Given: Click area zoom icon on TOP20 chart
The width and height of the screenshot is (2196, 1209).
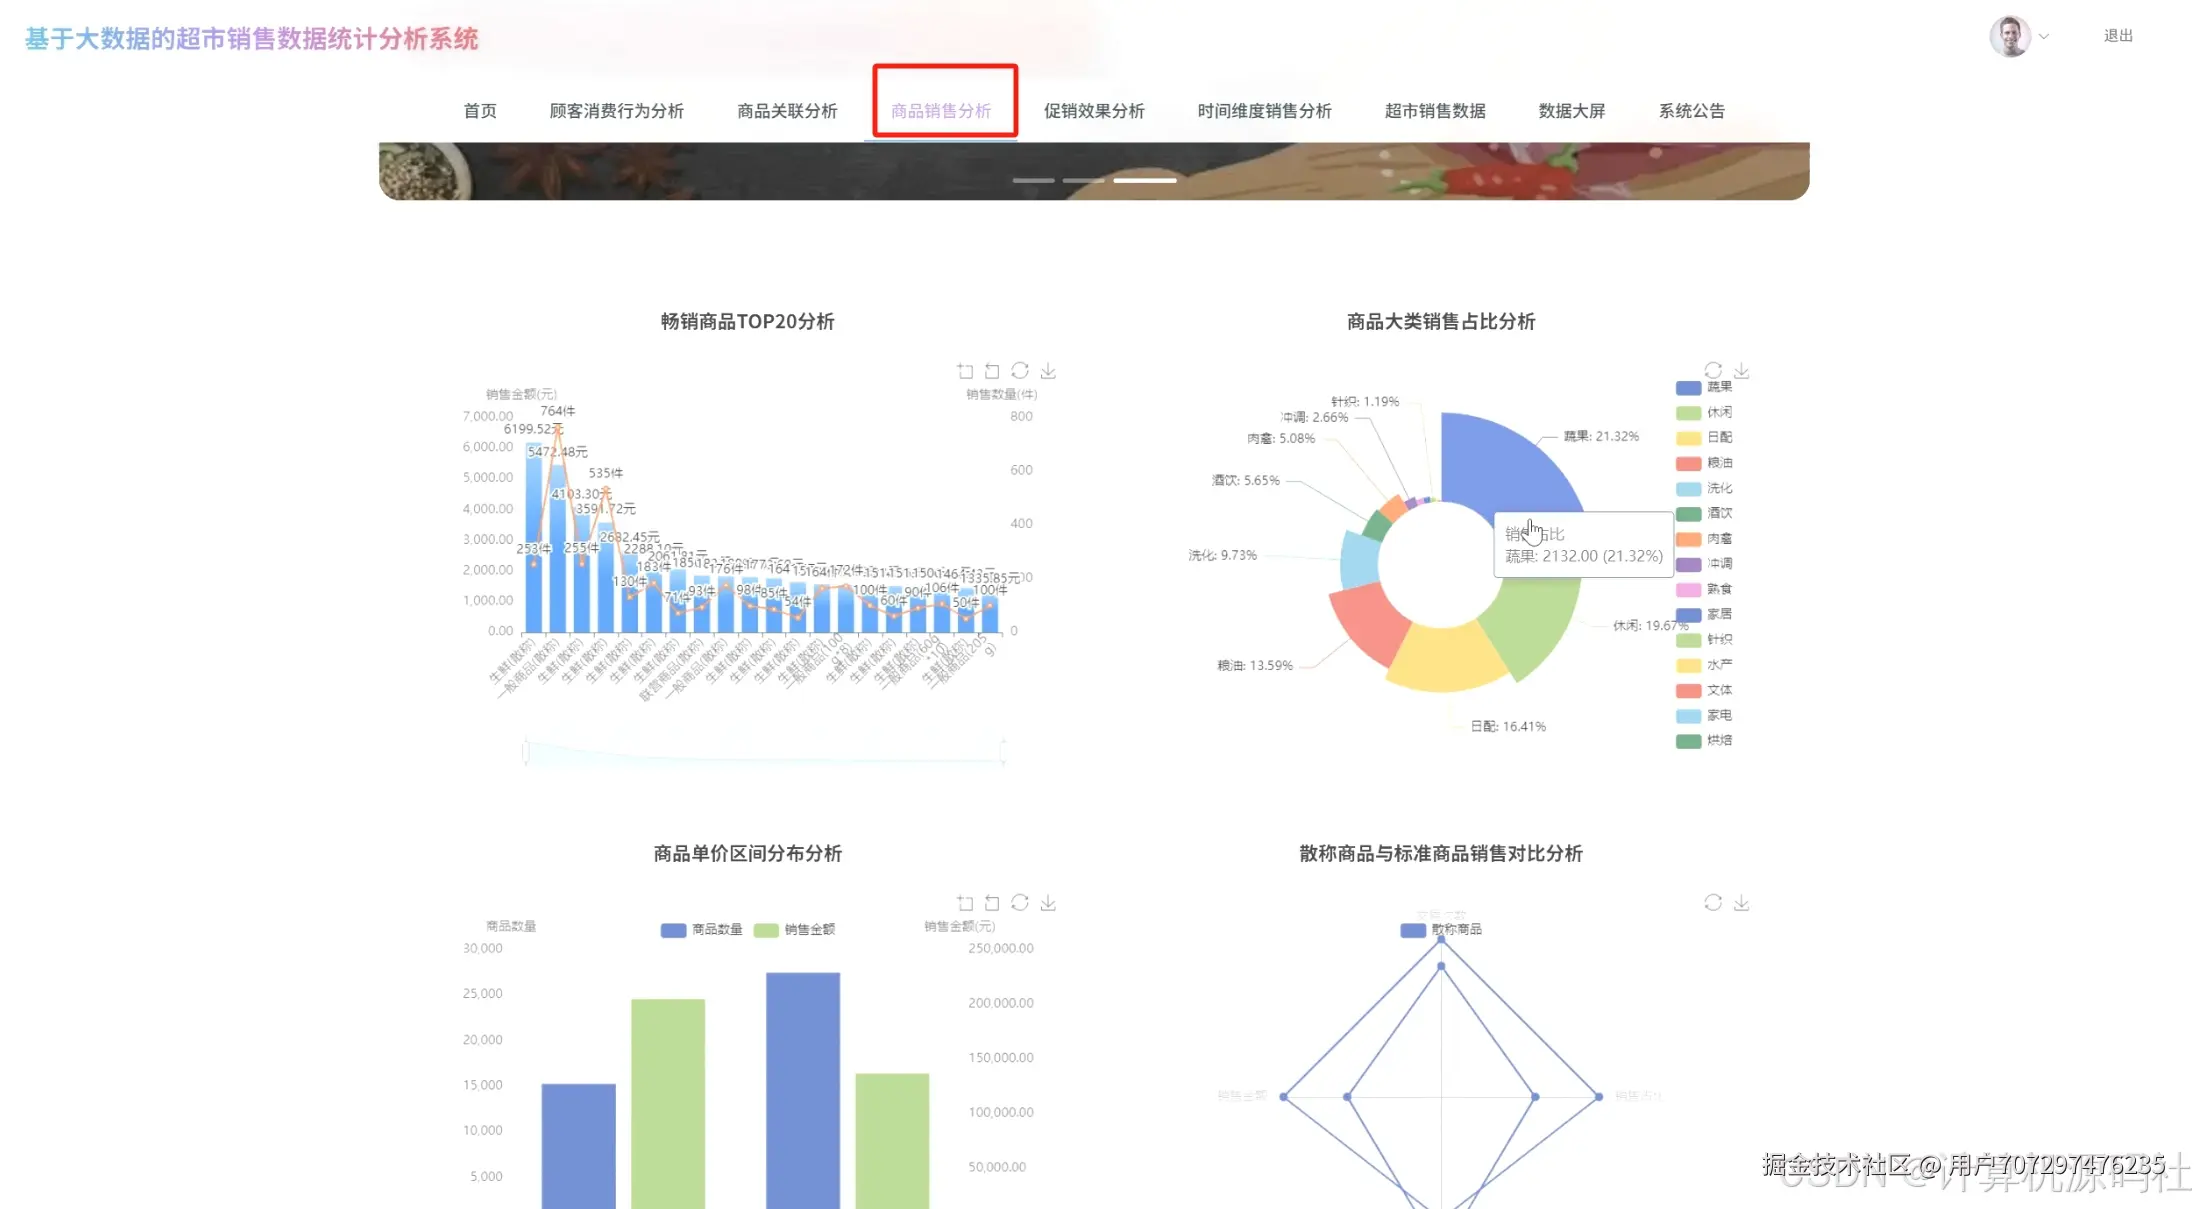Looking at the screenshot, I should [x=965, y=371].
